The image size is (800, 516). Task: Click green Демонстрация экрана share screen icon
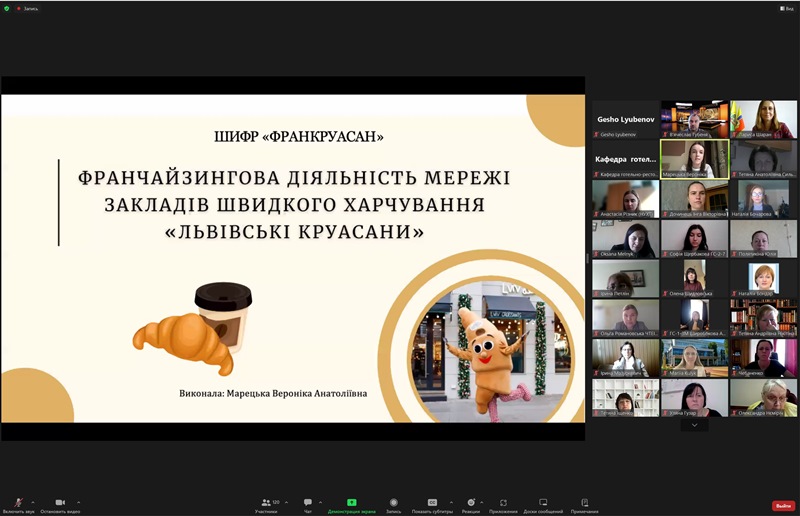coord(351,503)
